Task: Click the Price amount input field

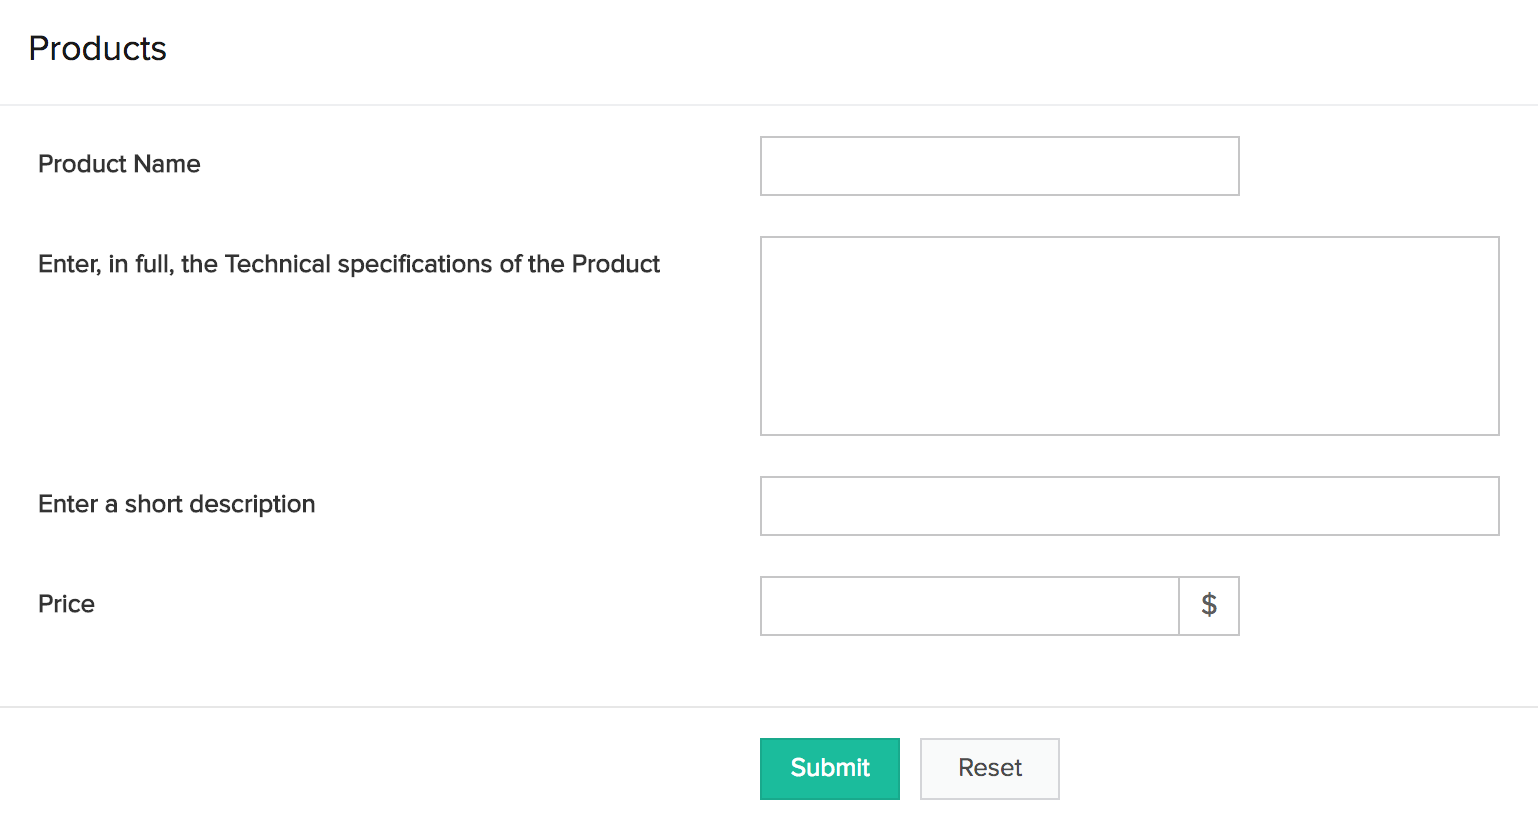Action: tap(969, 606)
